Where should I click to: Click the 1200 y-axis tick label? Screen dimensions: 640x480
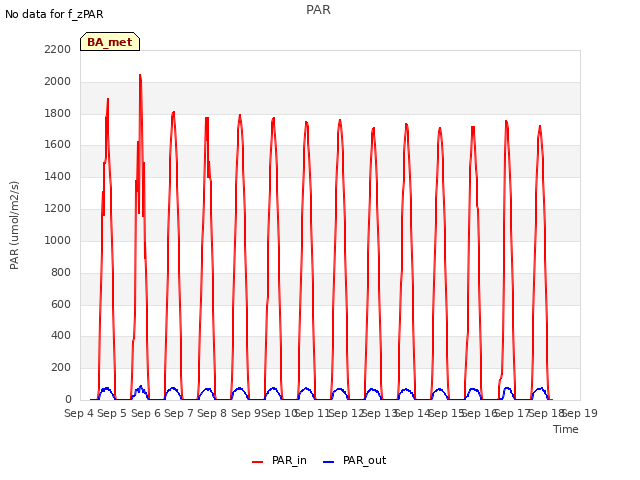pos(58,209)
